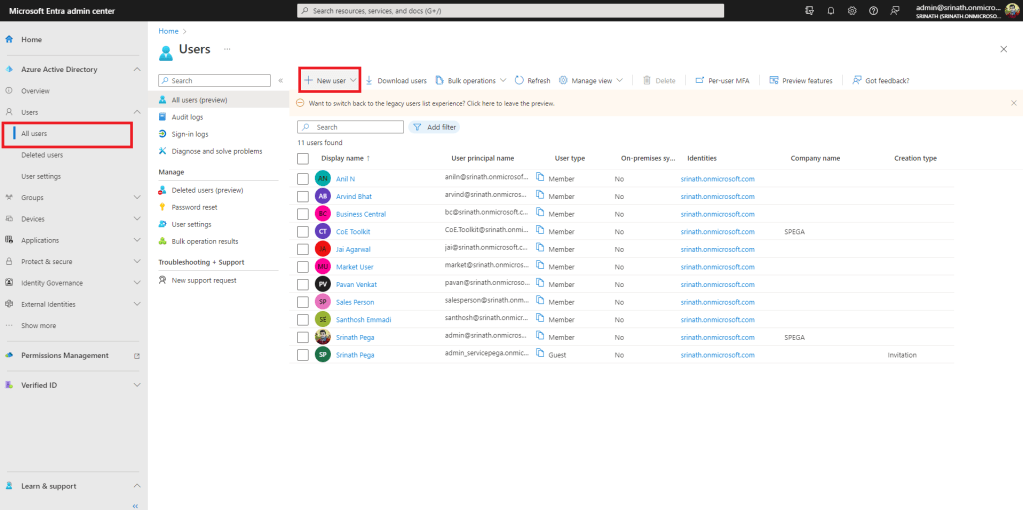Click the Add filter button
This screenshot has width=1023, height=510.
coord(434,127)
